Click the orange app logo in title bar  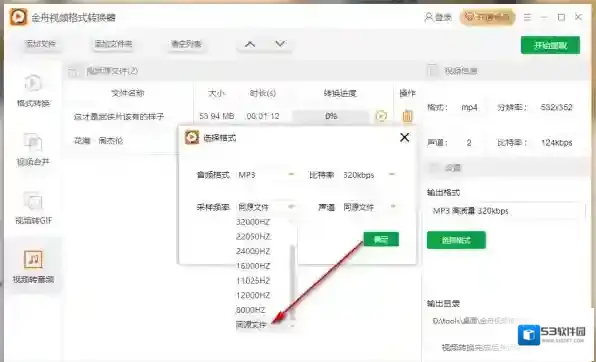pos(18,17)
